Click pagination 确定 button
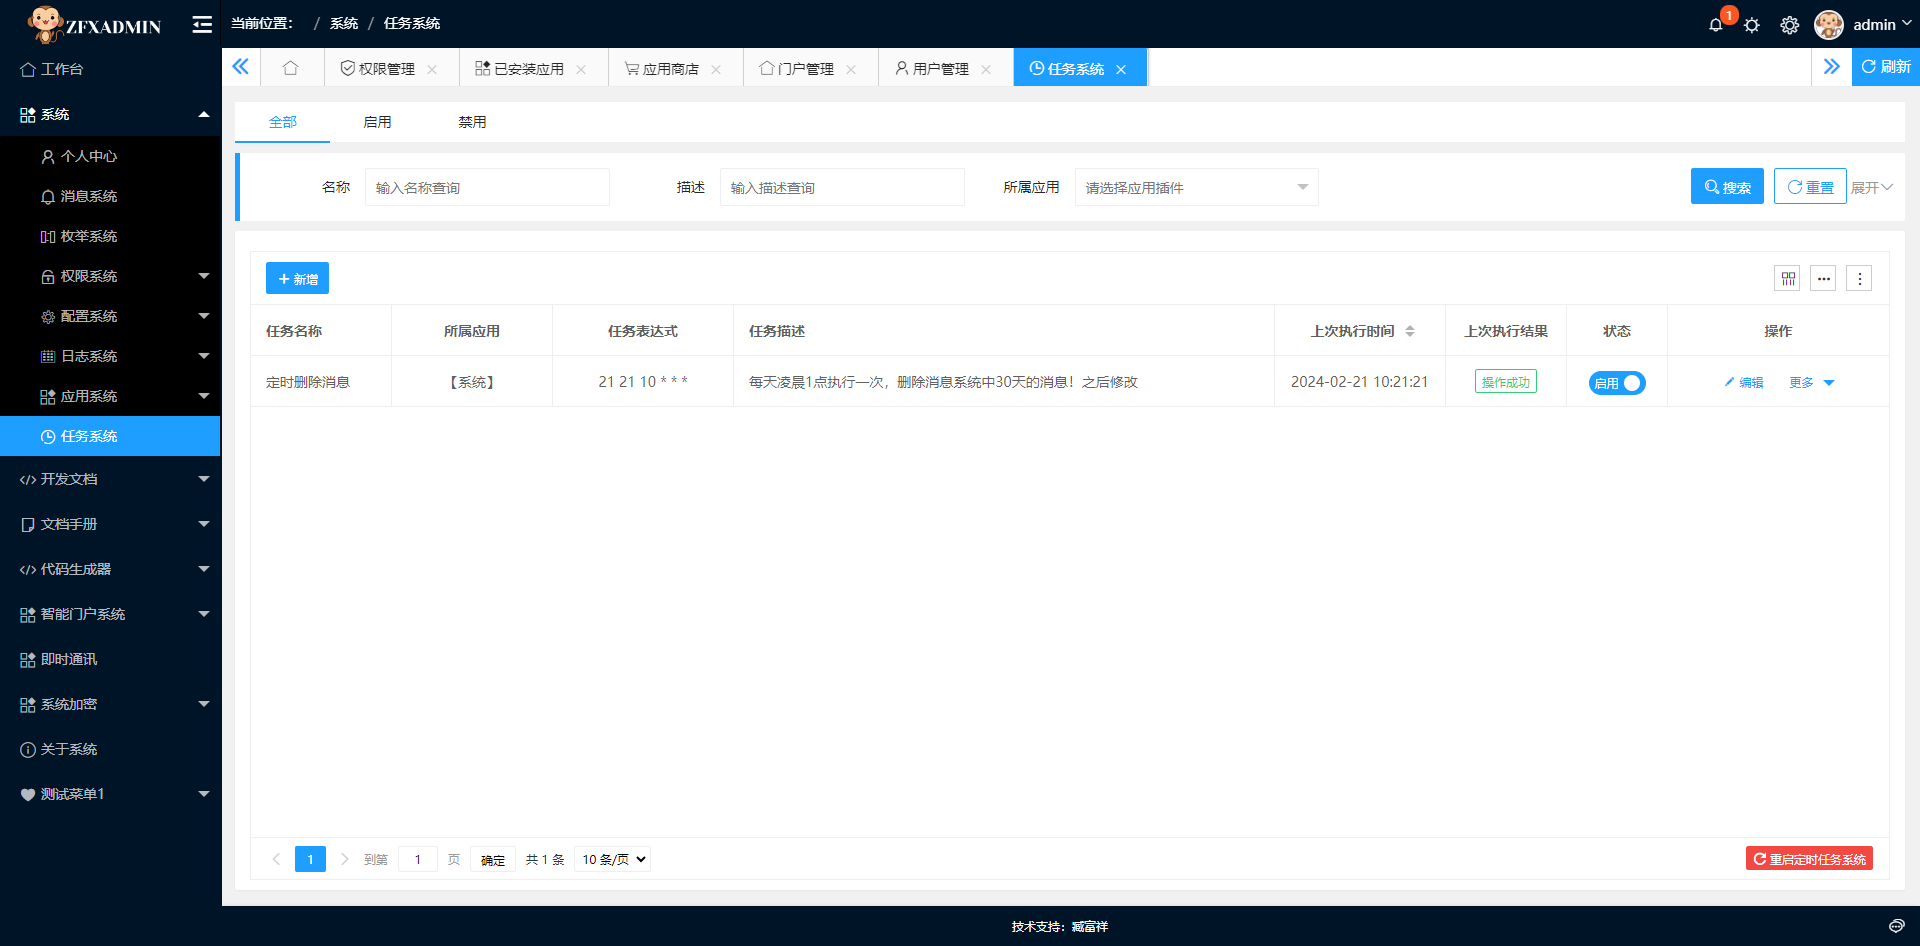The height and width of the screenshot is (946, 1920). [x=493, y=860]
